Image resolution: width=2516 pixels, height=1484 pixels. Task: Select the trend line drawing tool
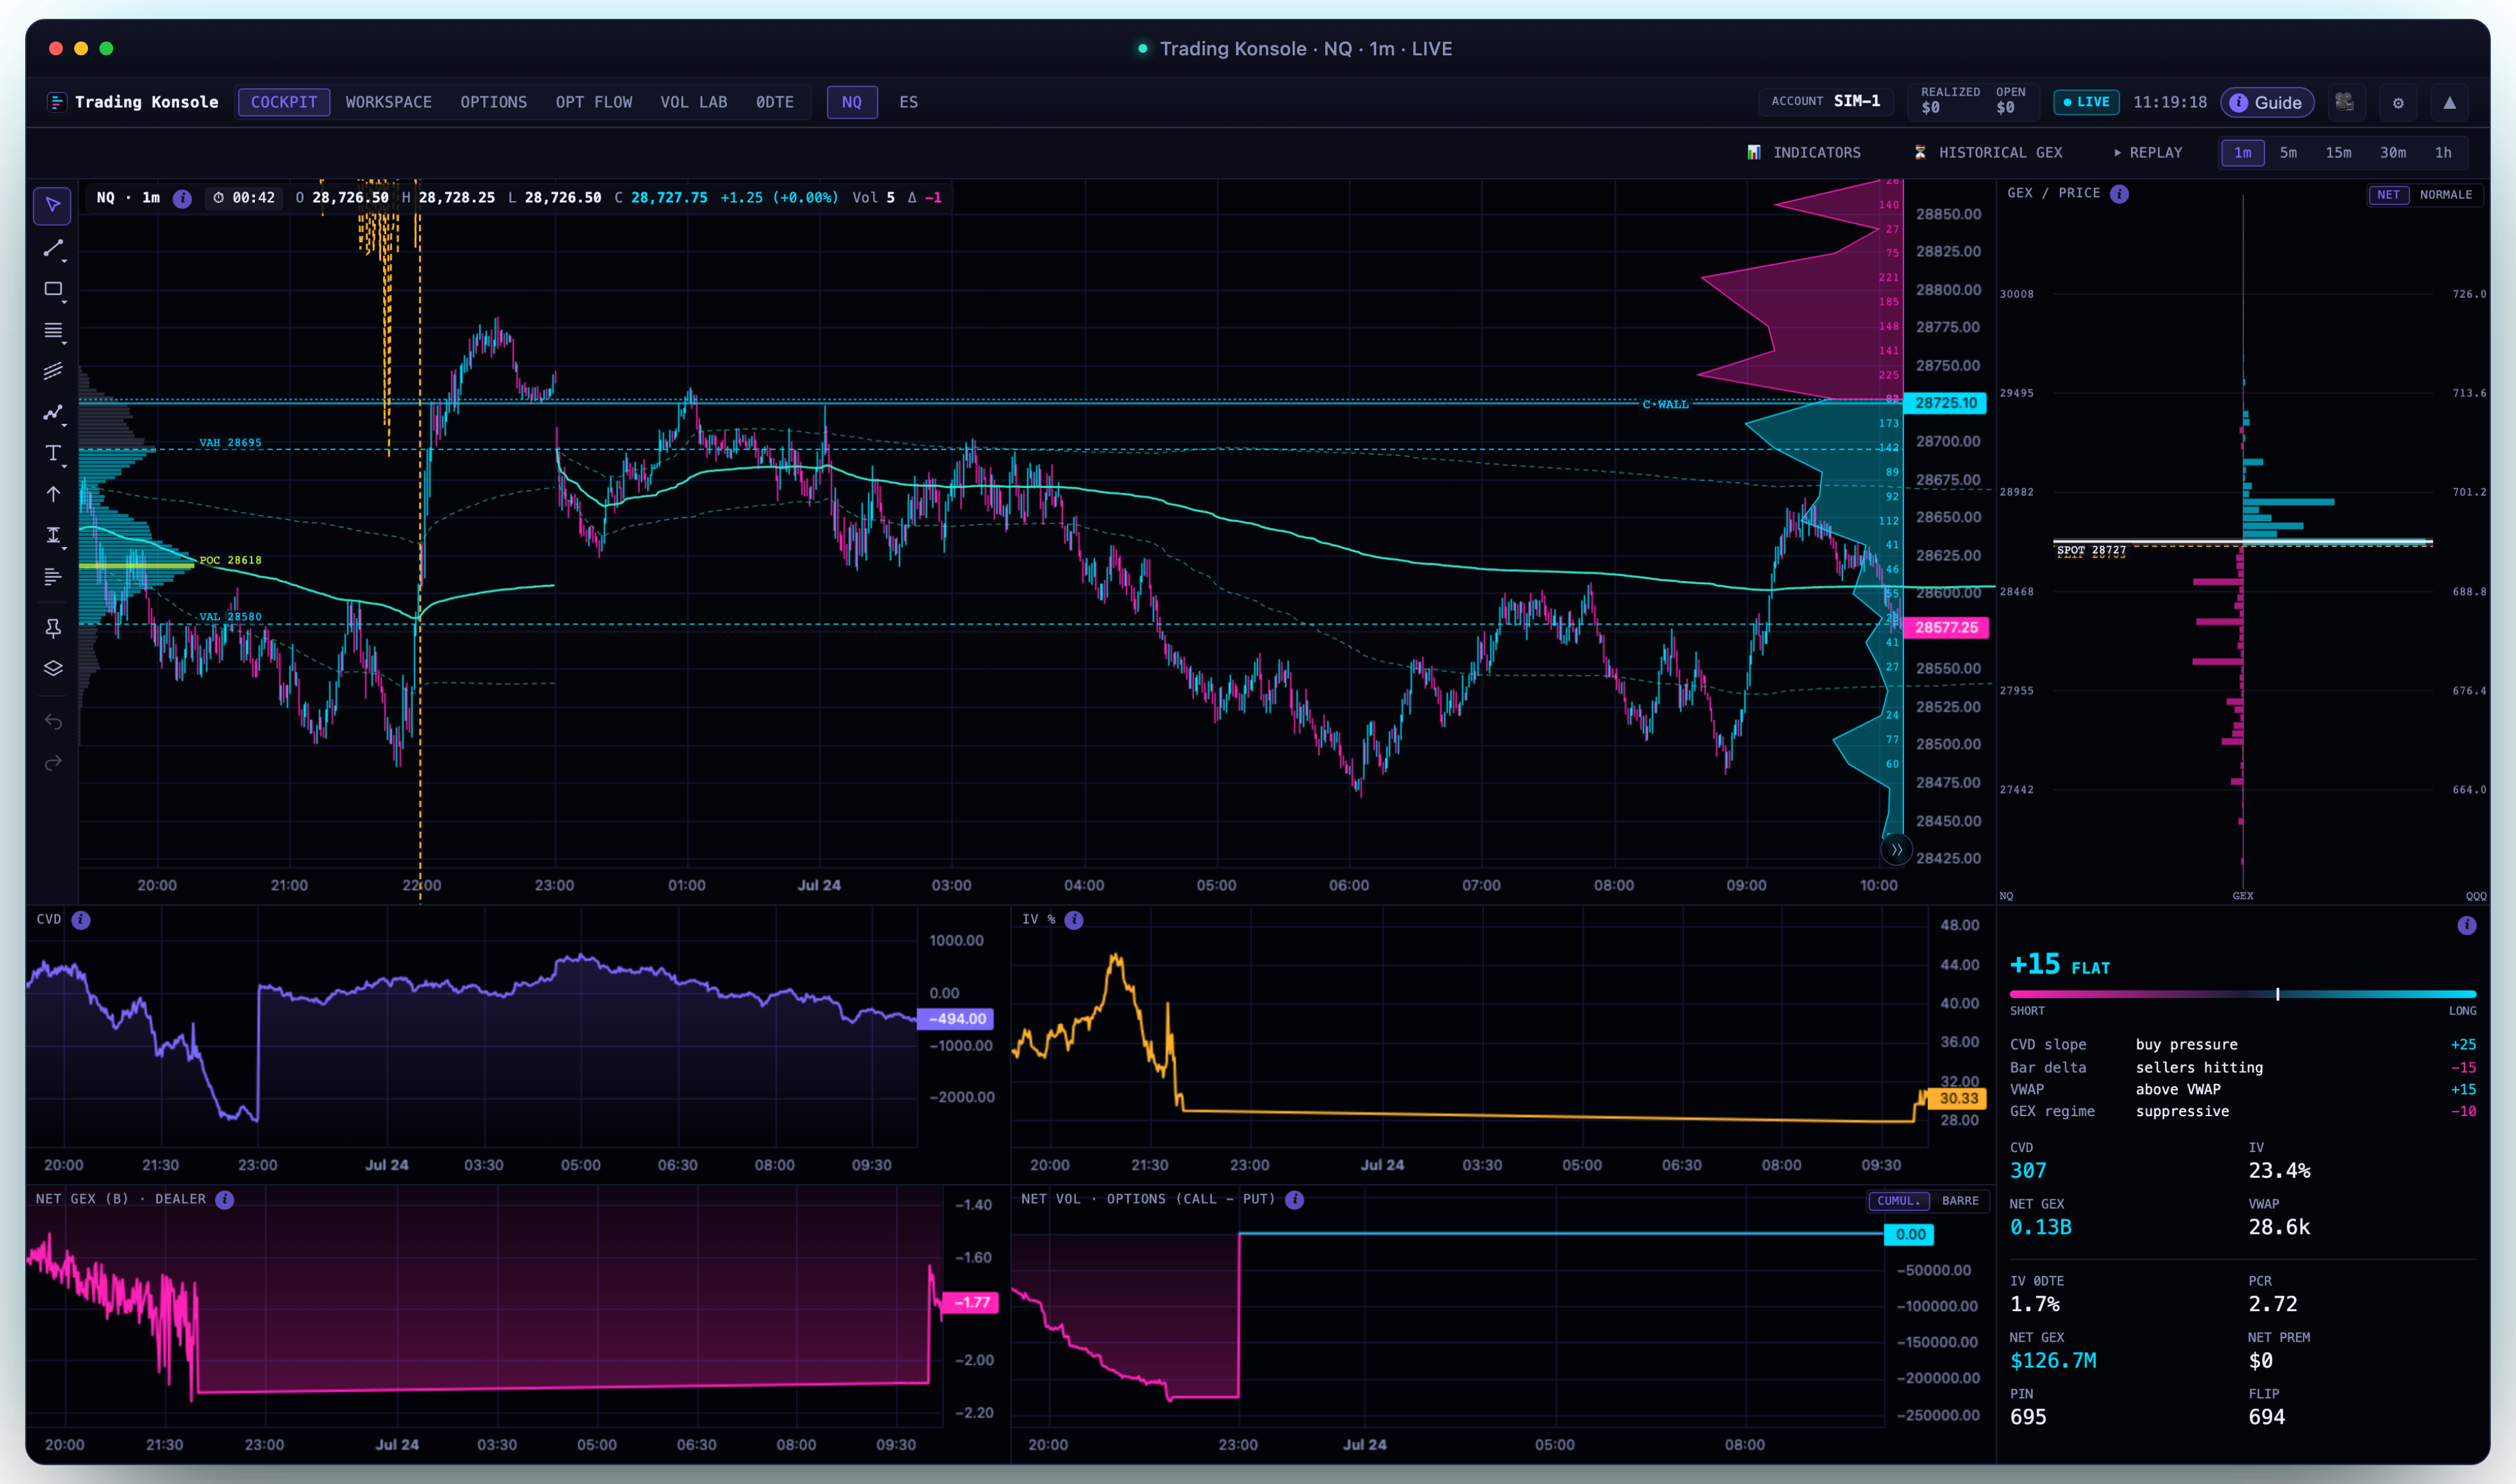click(53, 247)
